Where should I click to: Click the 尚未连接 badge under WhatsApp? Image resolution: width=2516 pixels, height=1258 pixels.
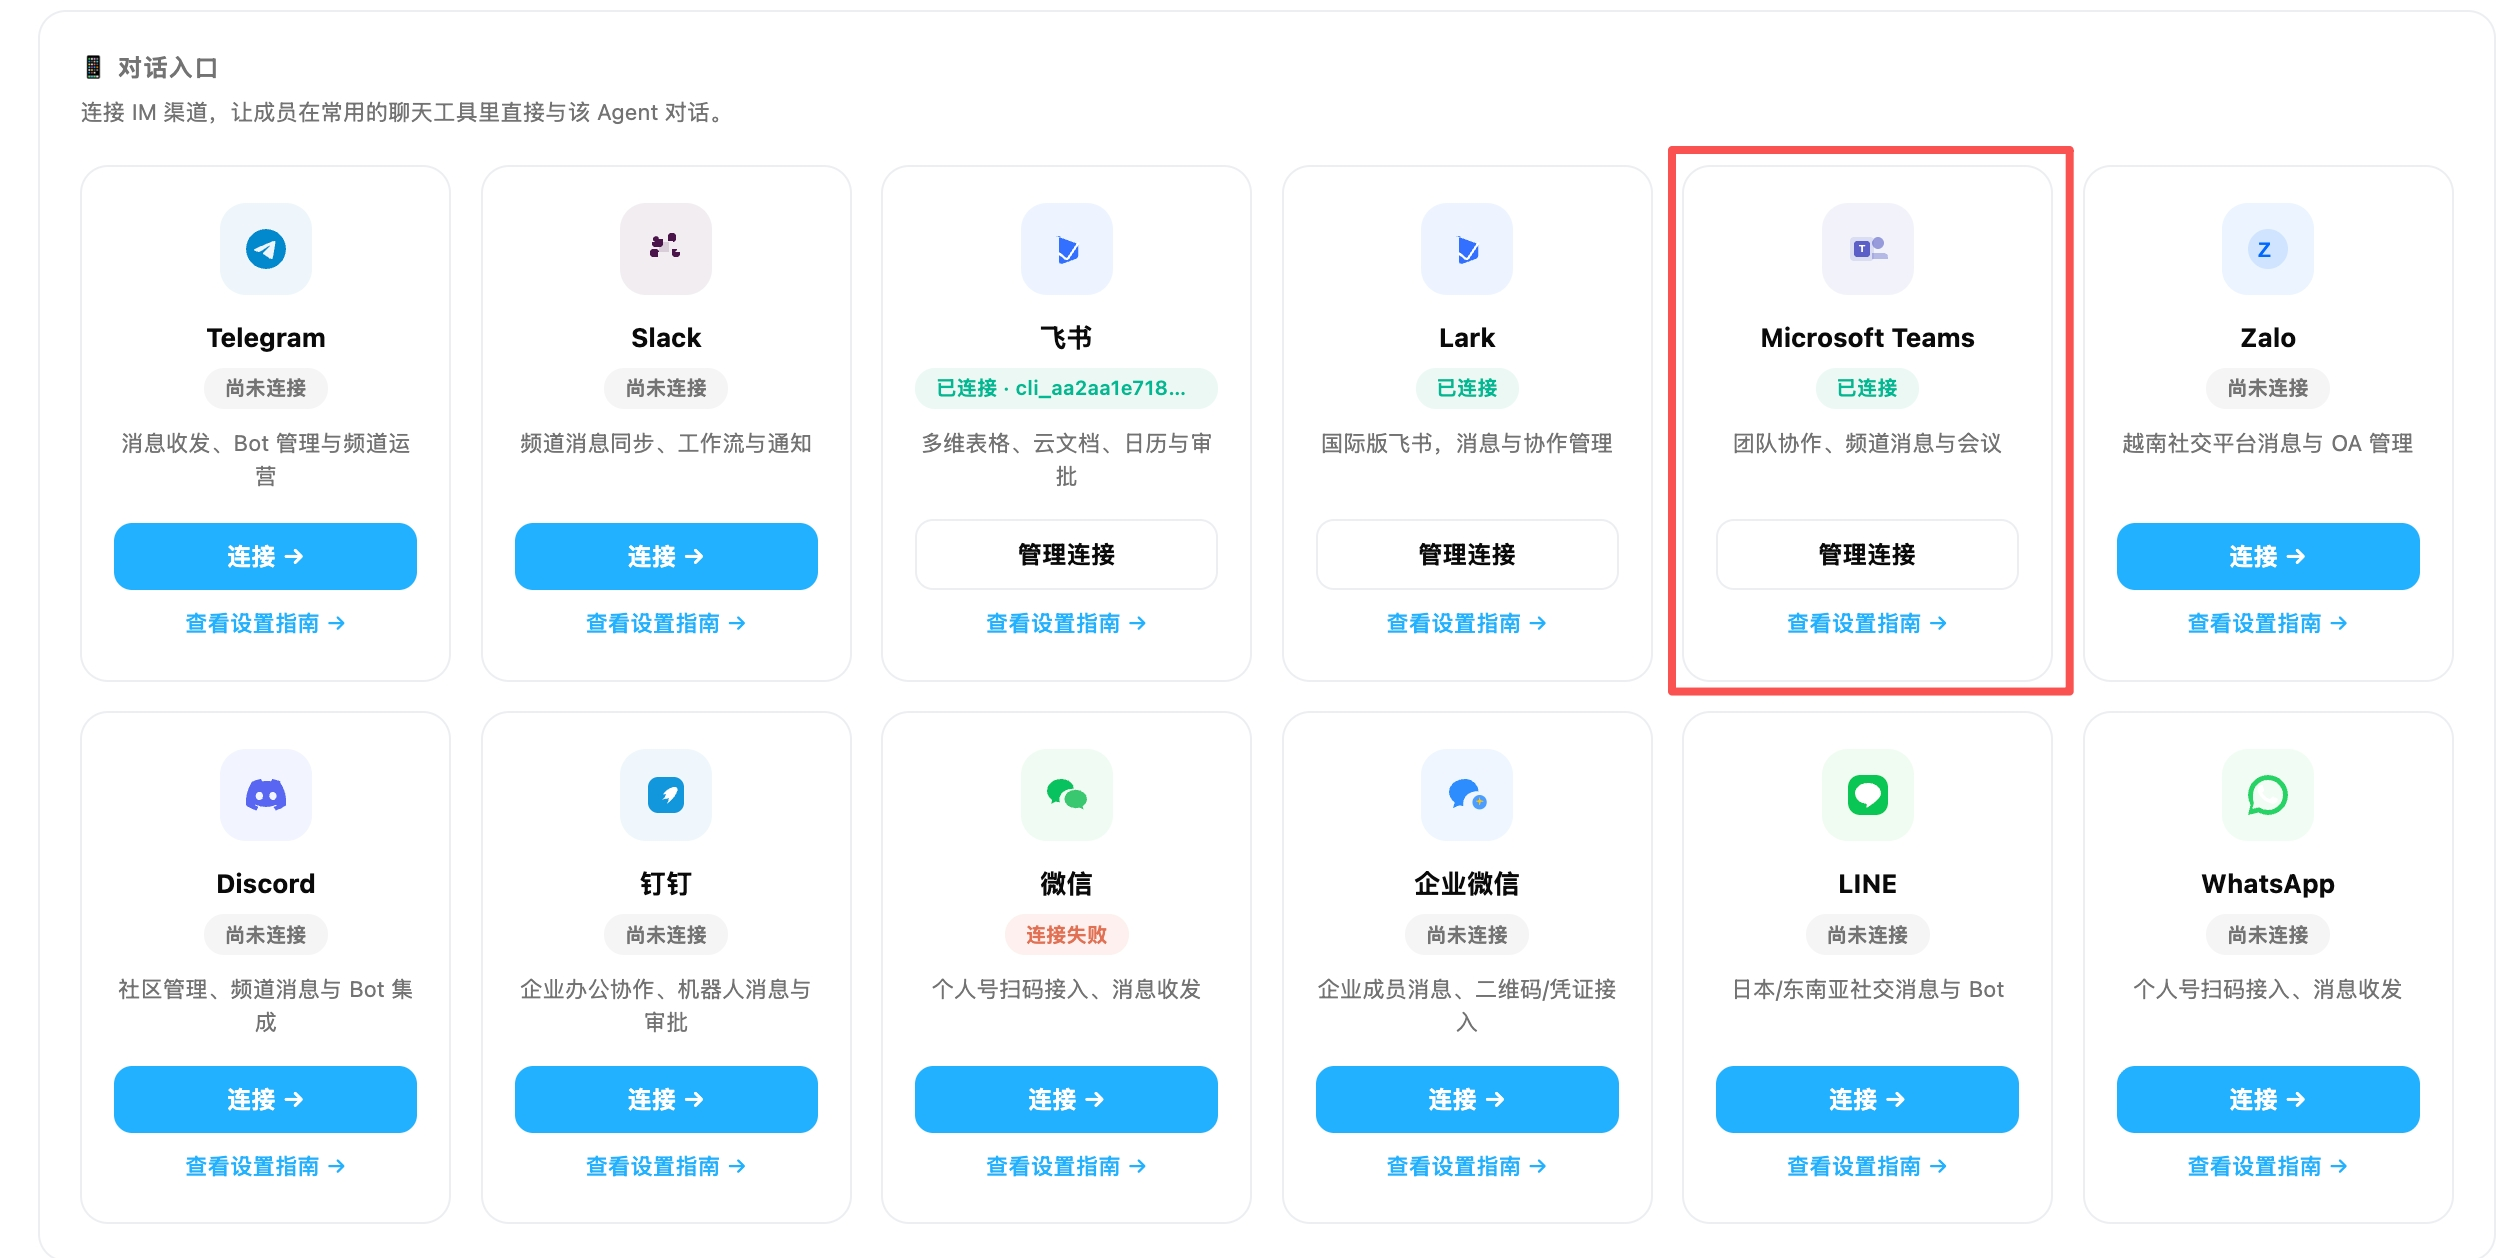[x=2268, y=935]
